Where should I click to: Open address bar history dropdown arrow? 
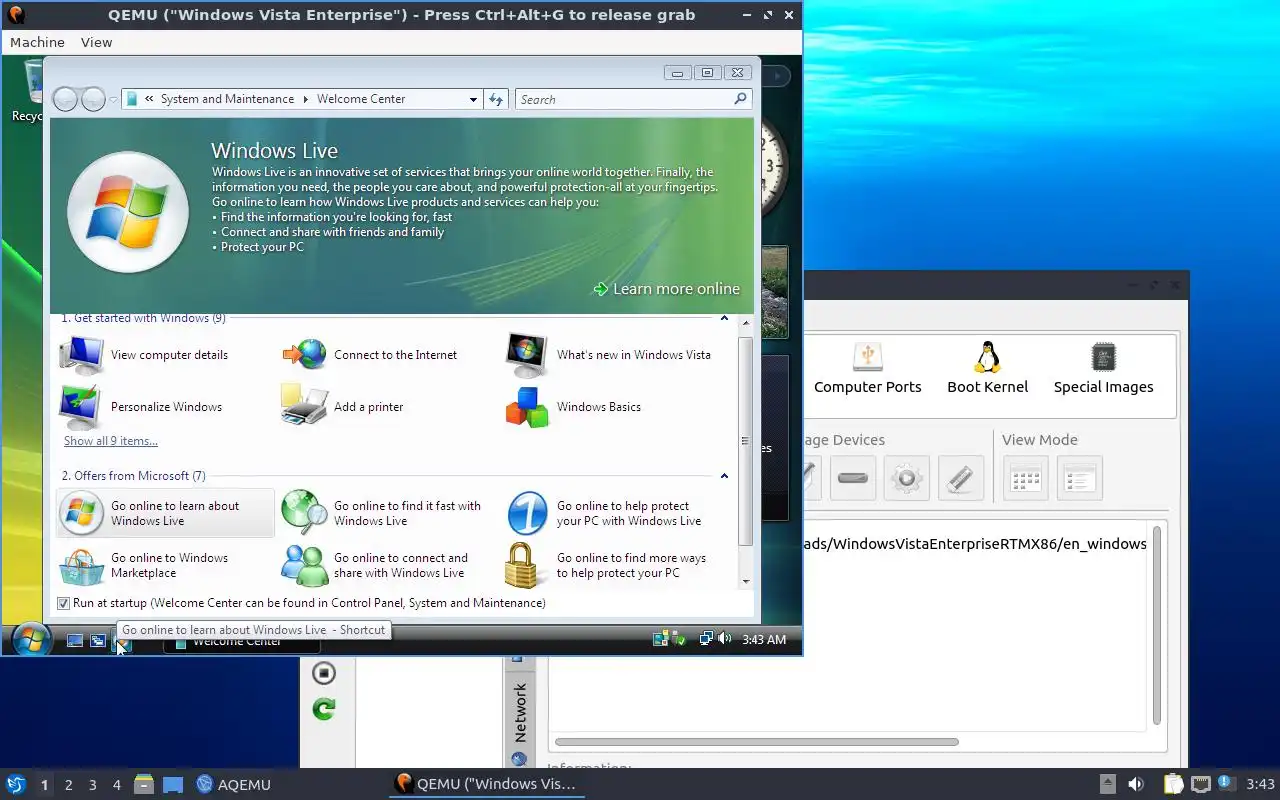473,99
